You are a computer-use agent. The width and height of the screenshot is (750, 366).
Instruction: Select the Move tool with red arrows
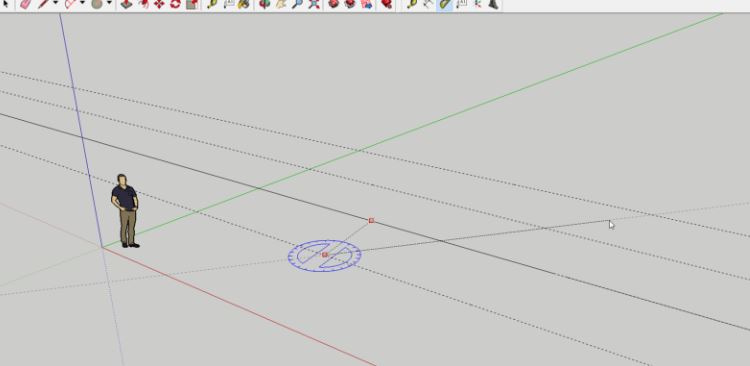[159, 5]
